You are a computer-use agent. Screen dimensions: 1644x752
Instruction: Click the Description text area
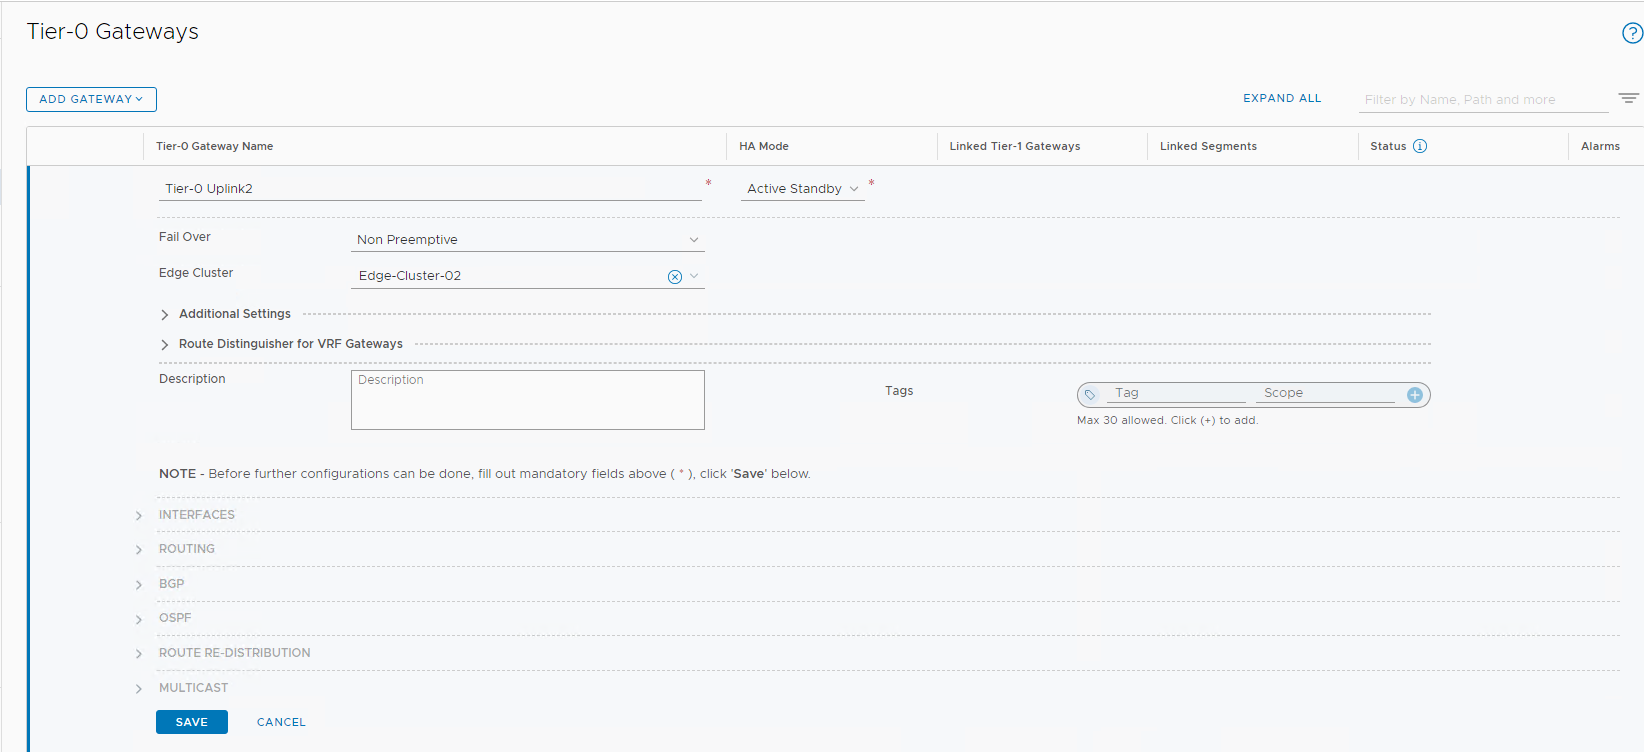[x=528, y=400]
